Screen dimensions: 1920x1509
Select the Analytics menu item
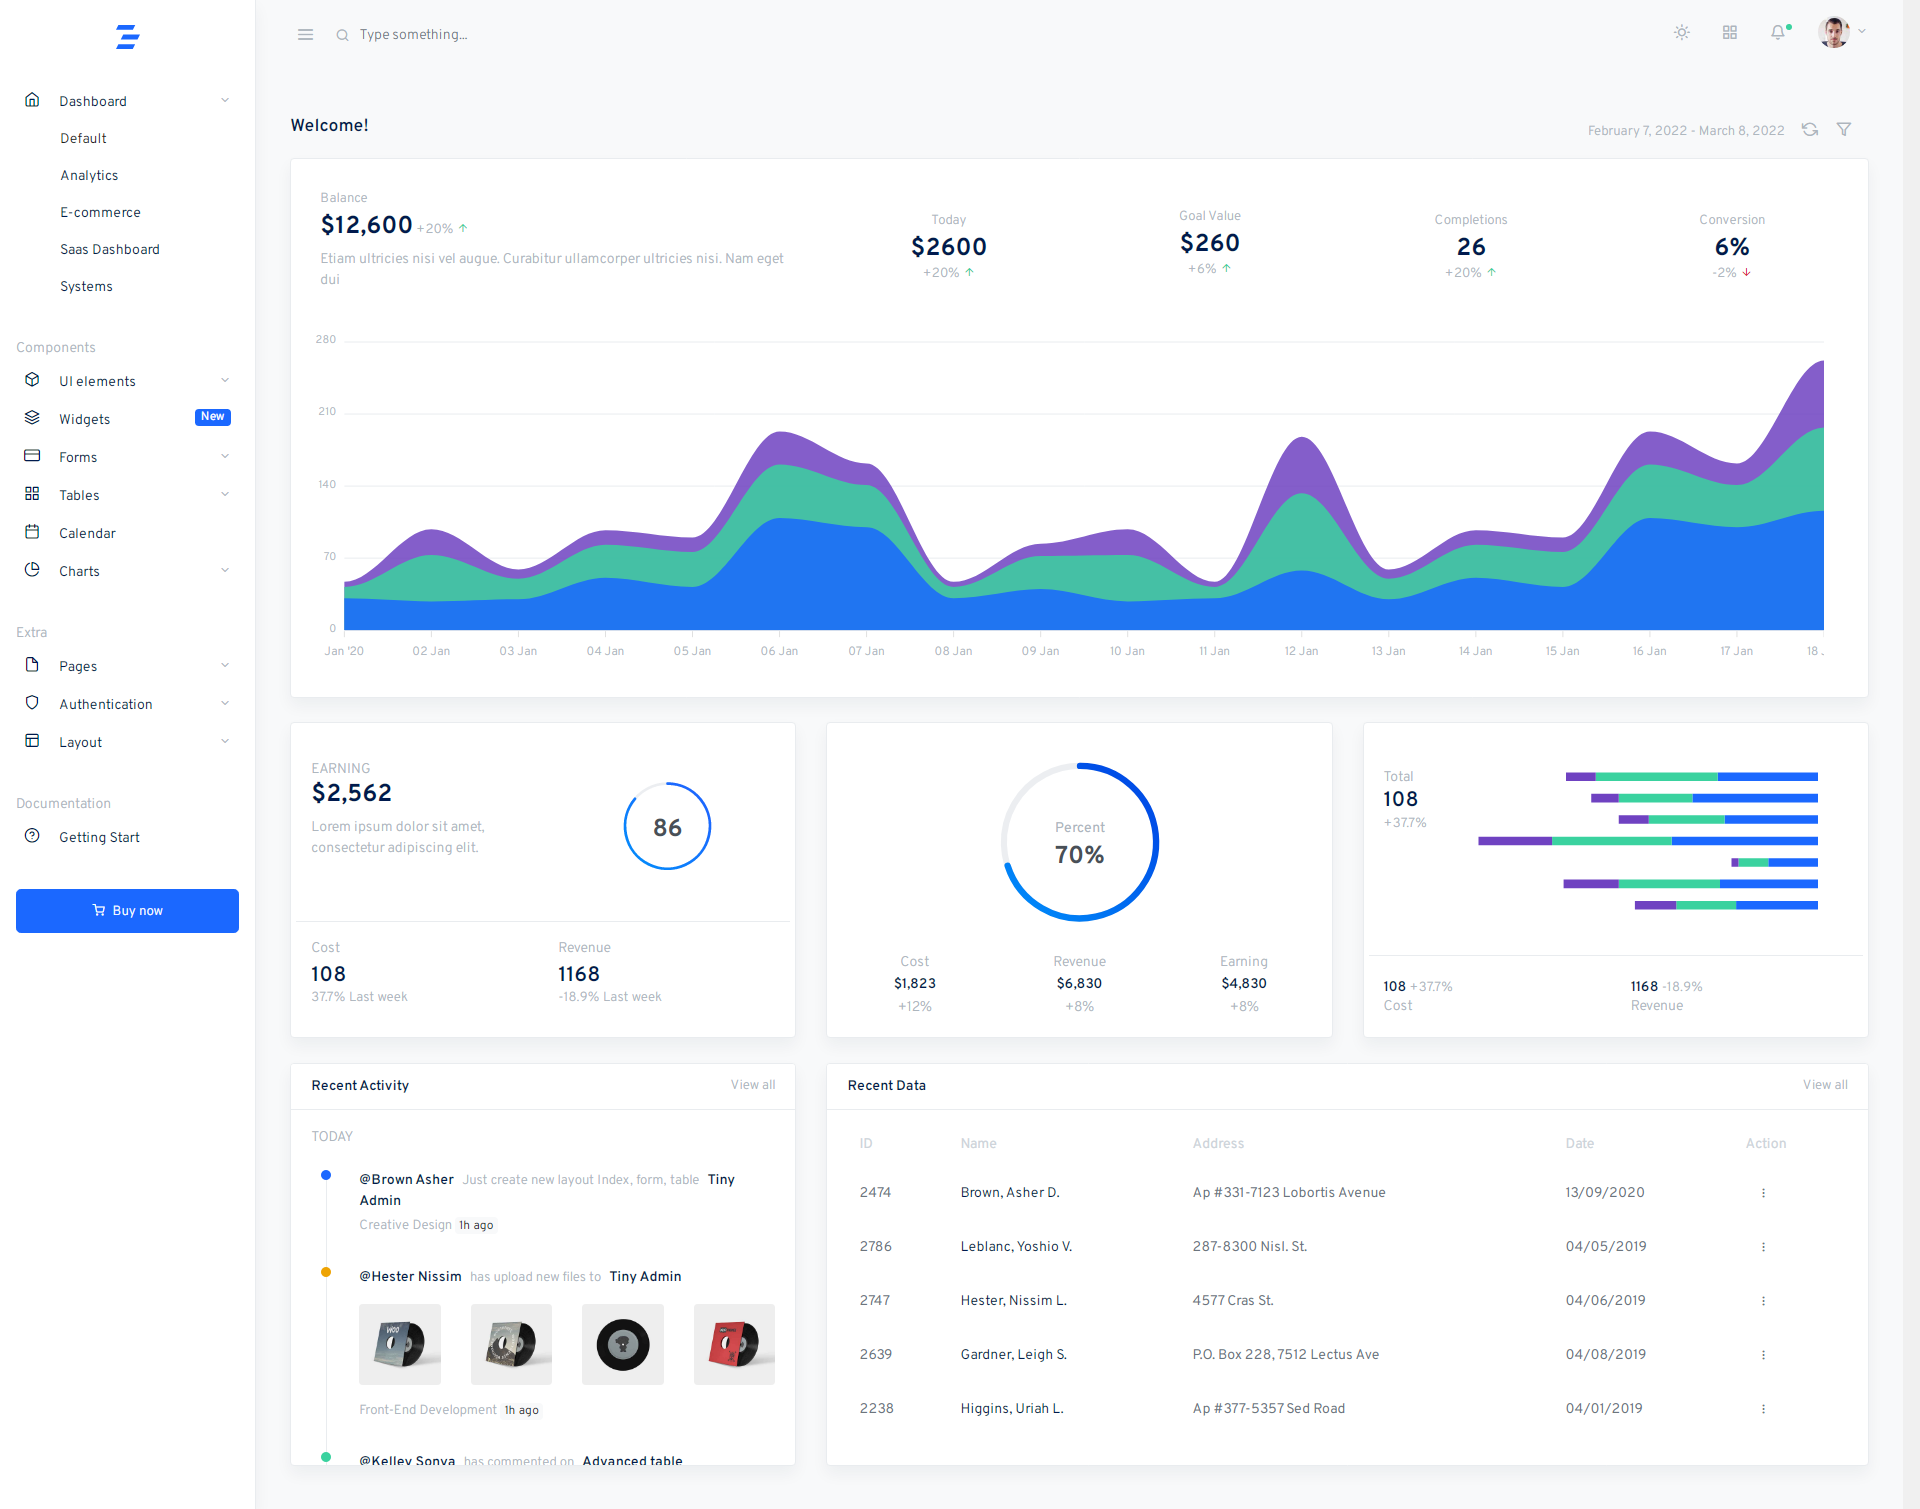(89, 175)
